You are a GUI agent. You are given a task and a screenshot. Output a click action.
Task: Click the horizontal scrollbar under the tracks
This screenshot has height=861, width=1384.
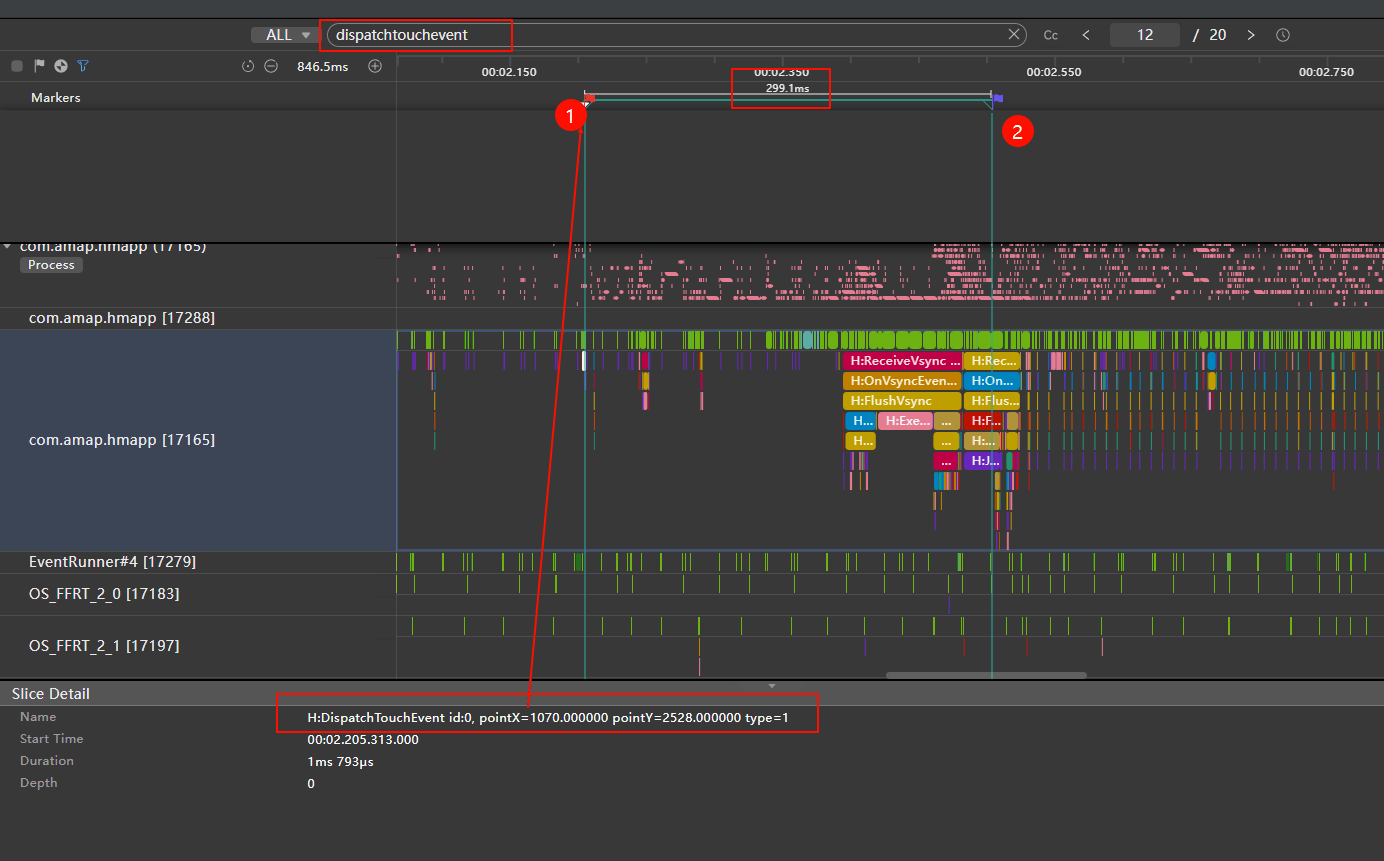pos(985,675)
